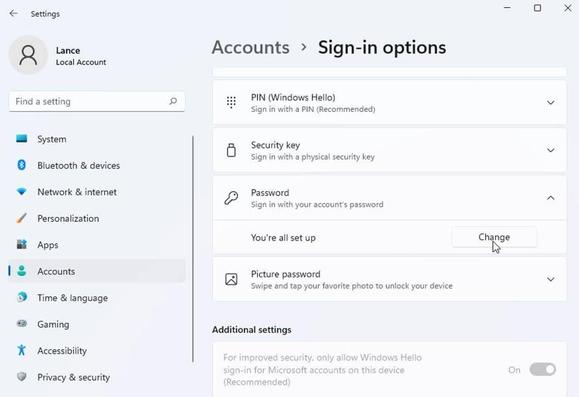Click the Security key USB icon
Screen dimensions: 579x397
tap(231, 150)
